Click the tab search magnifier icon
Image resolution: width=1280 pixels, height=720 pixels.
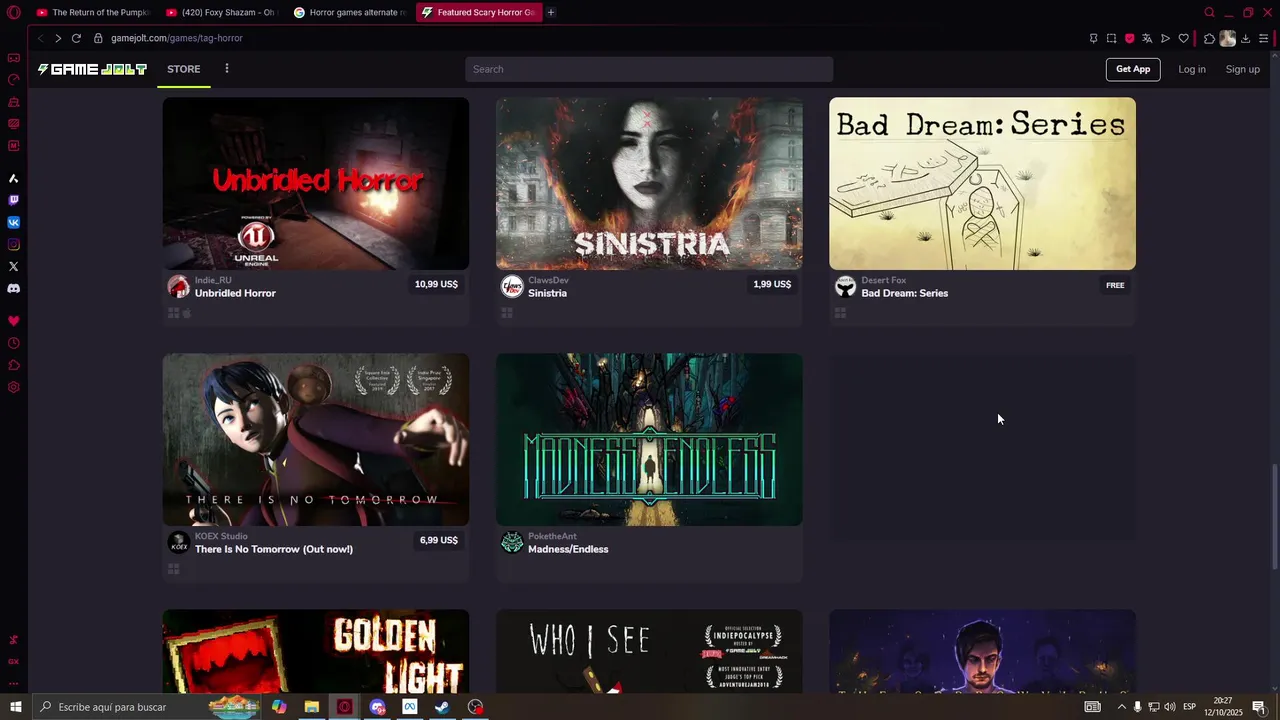point(1209,12)
